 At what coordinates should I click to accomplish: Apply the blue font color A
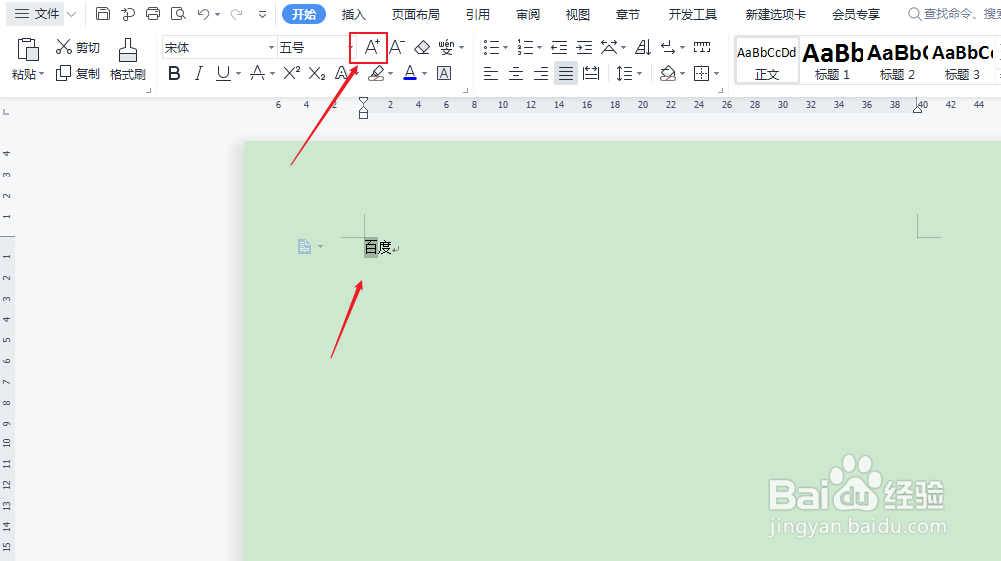tap(410, 73)
